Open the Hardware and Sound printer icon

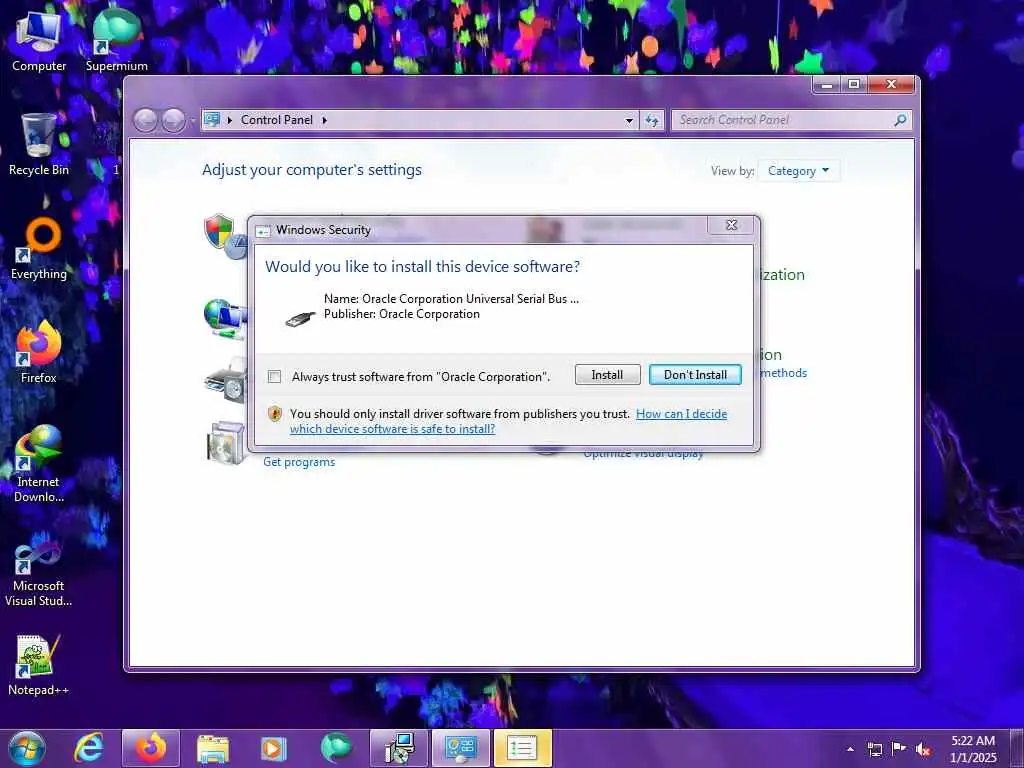[225, 380]
